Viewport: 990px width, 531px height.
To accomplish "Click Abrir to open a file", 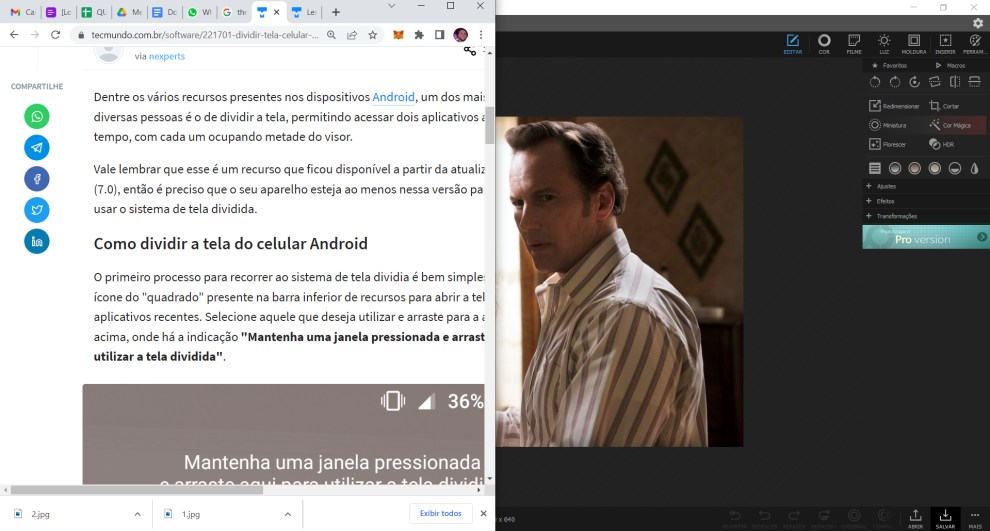I will 915,519.
